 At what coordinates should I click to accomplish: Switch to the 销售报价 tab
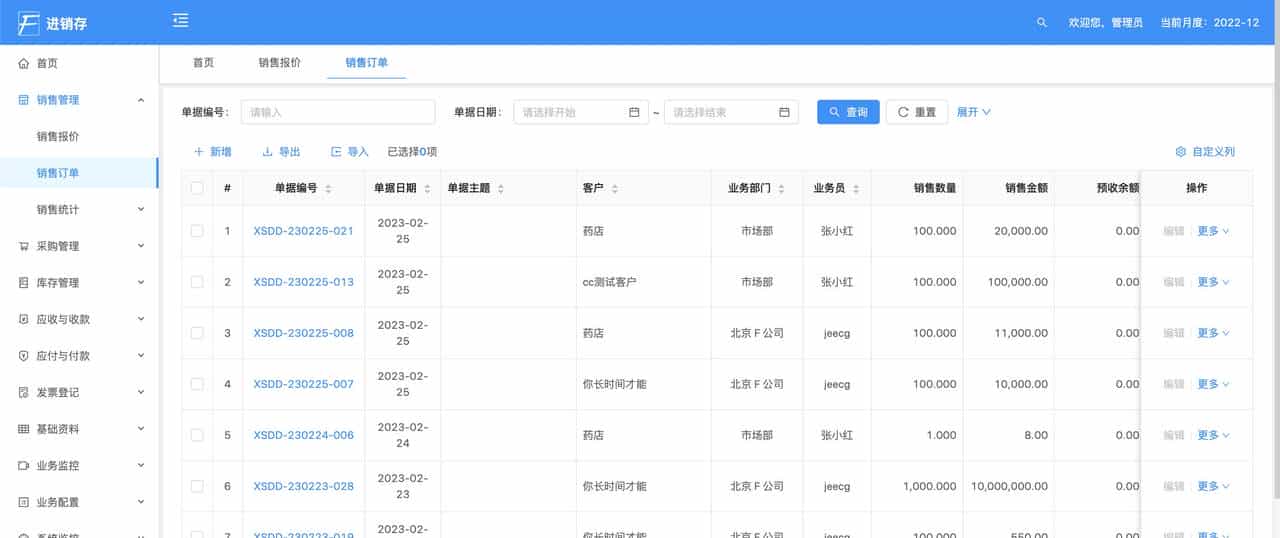pos(280,62)
